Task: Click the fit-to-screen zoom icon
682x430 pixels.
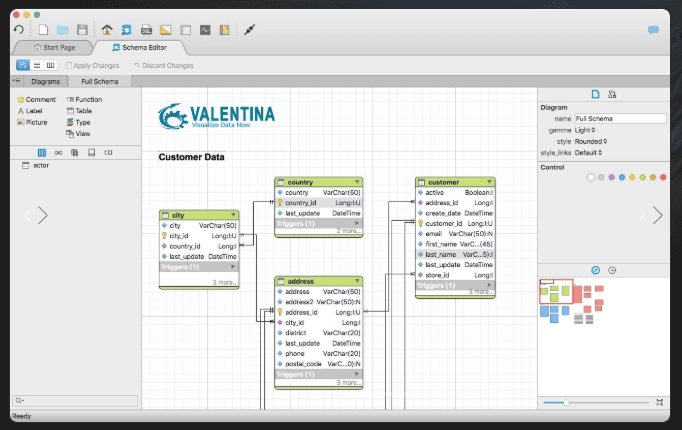Action: [x=659, y=403]
